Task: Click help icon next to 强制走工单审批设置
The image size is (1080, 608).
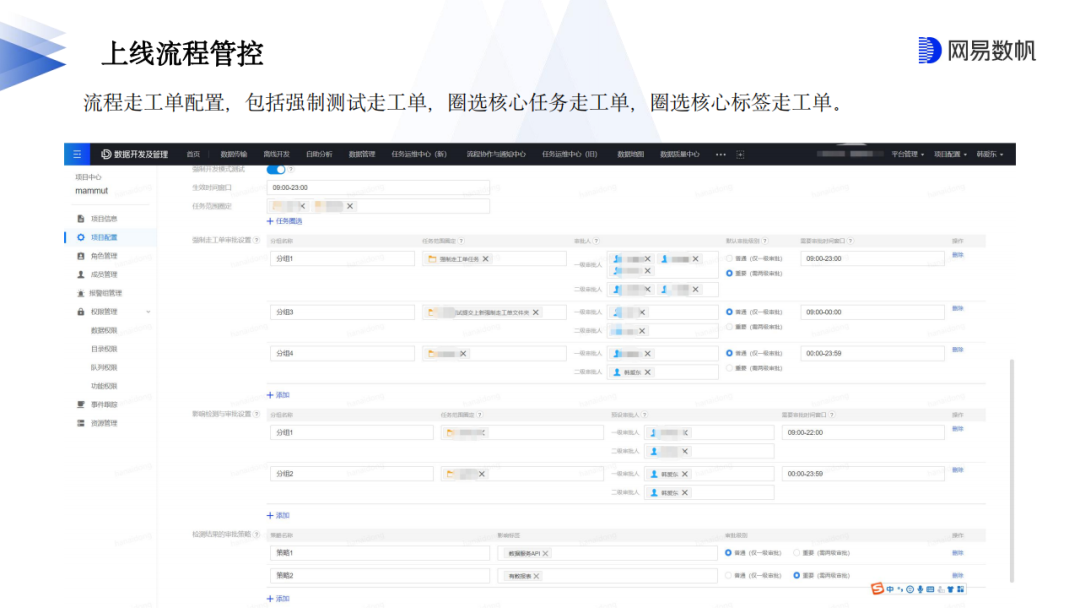Action: [257, 240]
